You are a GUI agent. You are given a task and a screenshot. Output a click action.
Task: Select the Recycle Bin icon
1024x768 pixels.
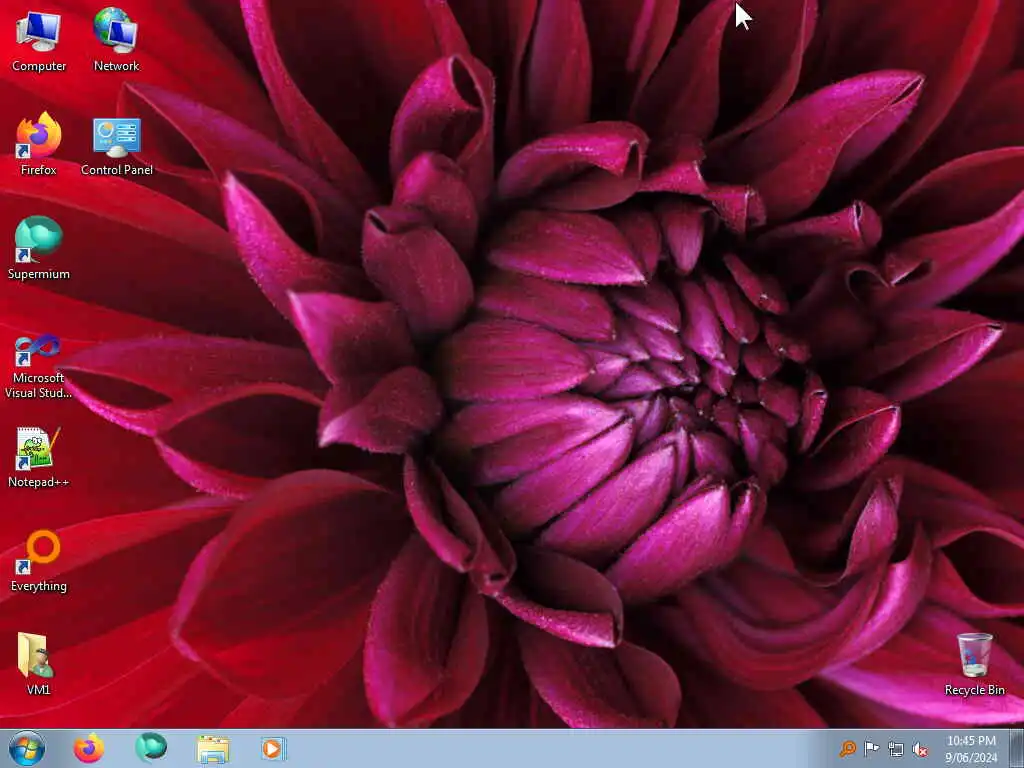pos(974,664)
